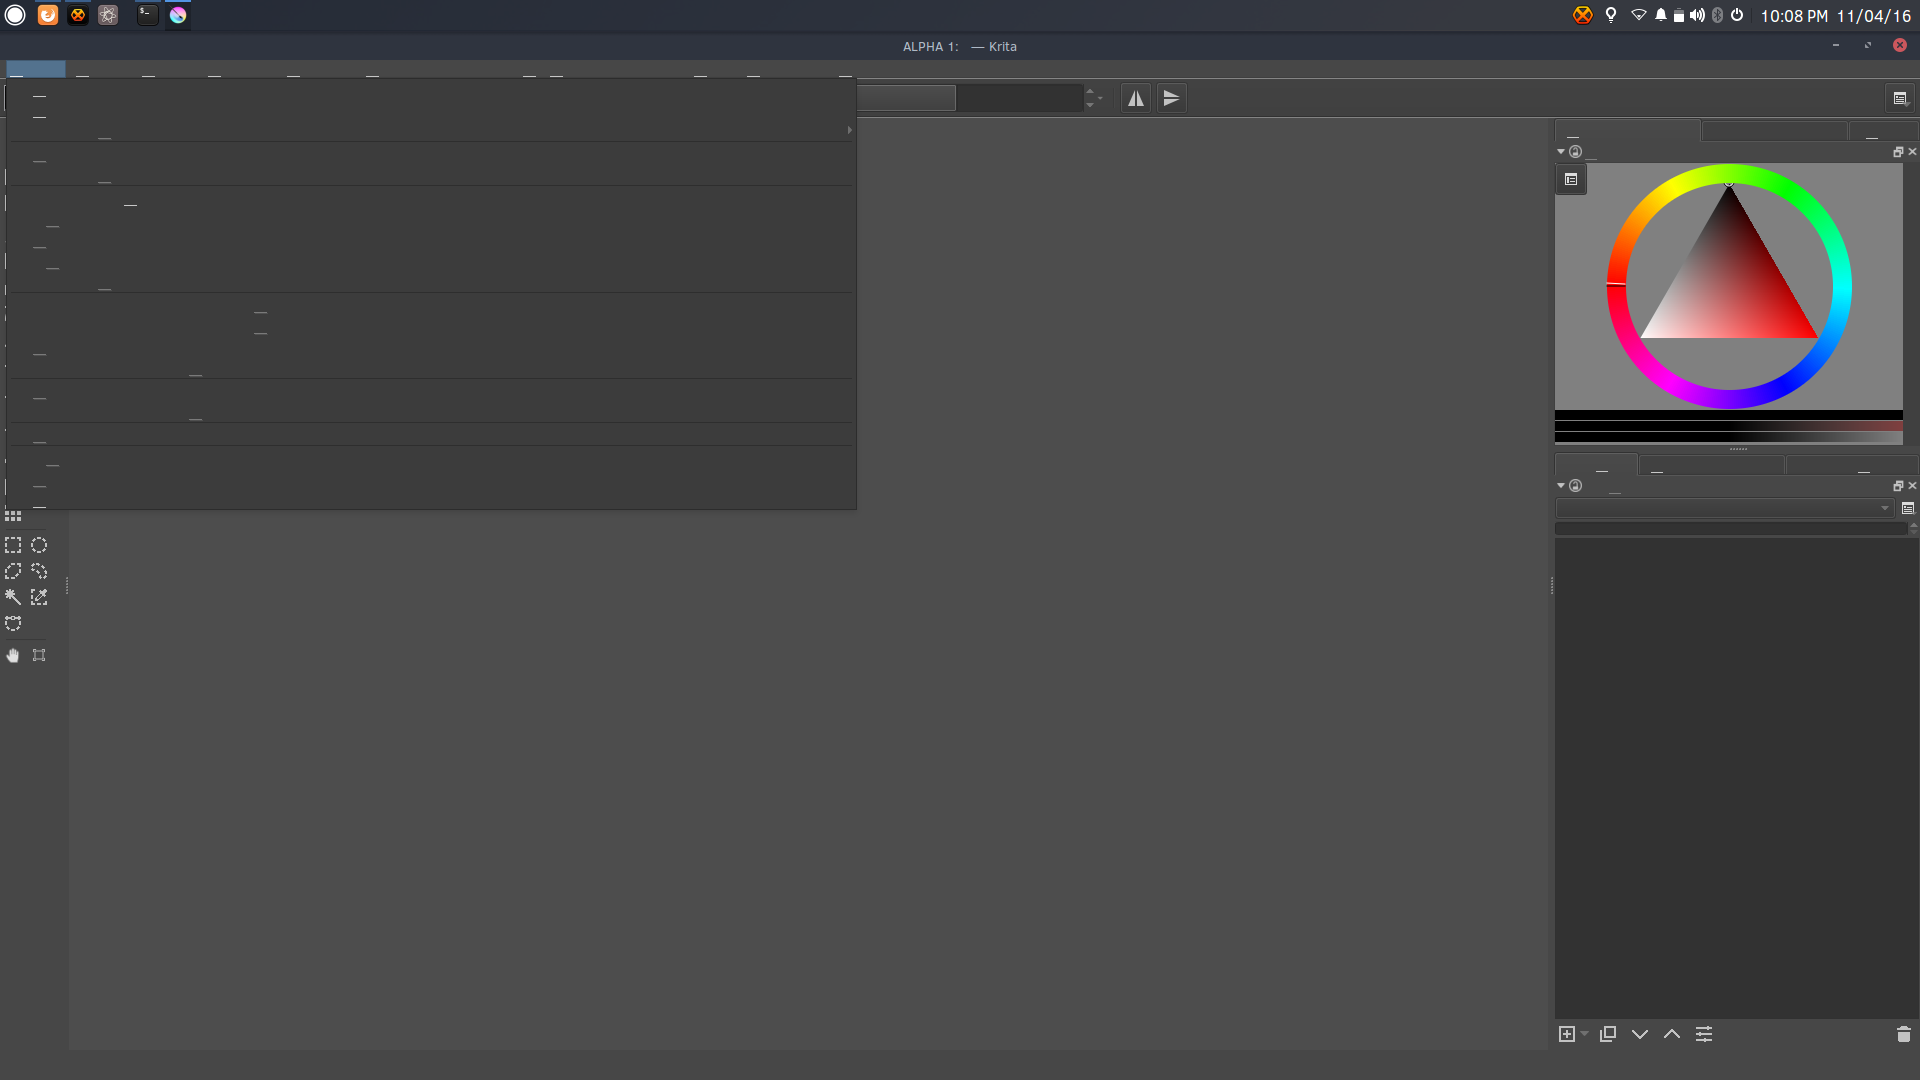Screen dimensions: 1920x1080
Task: Select the grid tool in the toolbox
Action: pyautogui.click(x=13, y=516)
